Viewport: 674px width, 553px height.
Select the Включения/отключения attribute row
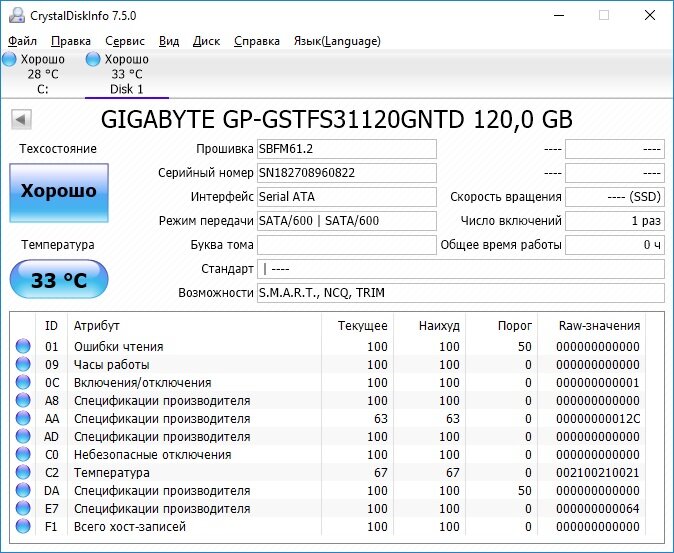coord(328,382)
